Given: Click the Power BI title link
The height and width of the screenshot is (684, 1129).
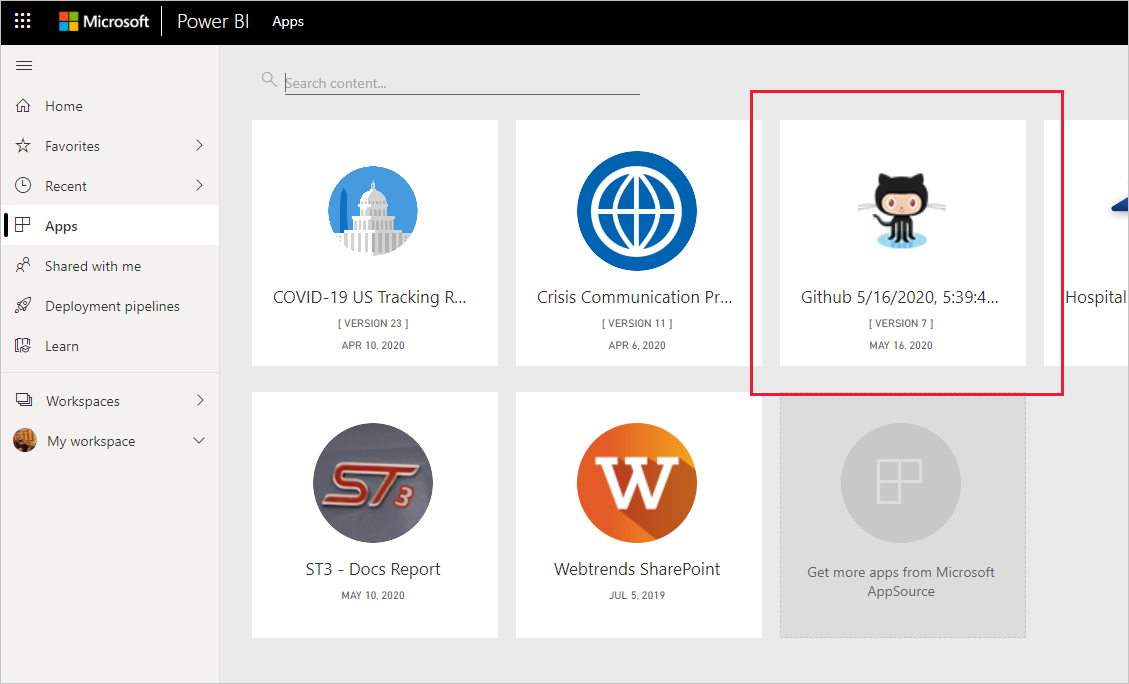Looking at the screenshot, I should [213, 22].
